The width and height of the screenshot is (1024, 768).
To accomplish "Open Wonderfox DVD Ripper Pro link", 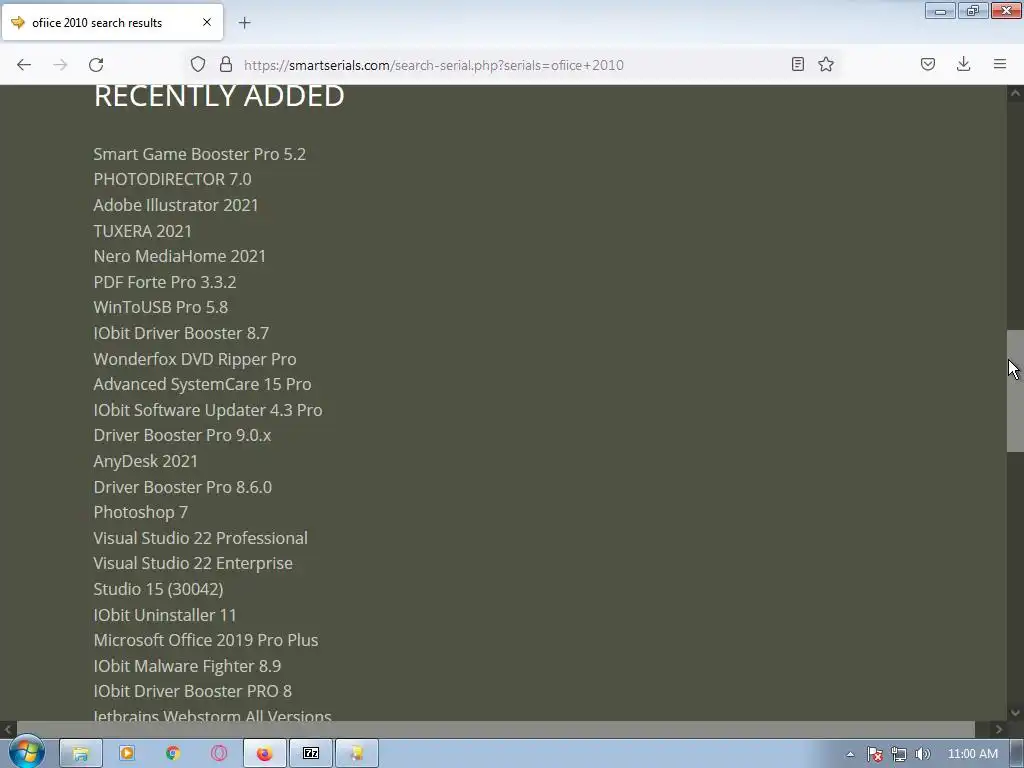I will (x=195, y=359).
